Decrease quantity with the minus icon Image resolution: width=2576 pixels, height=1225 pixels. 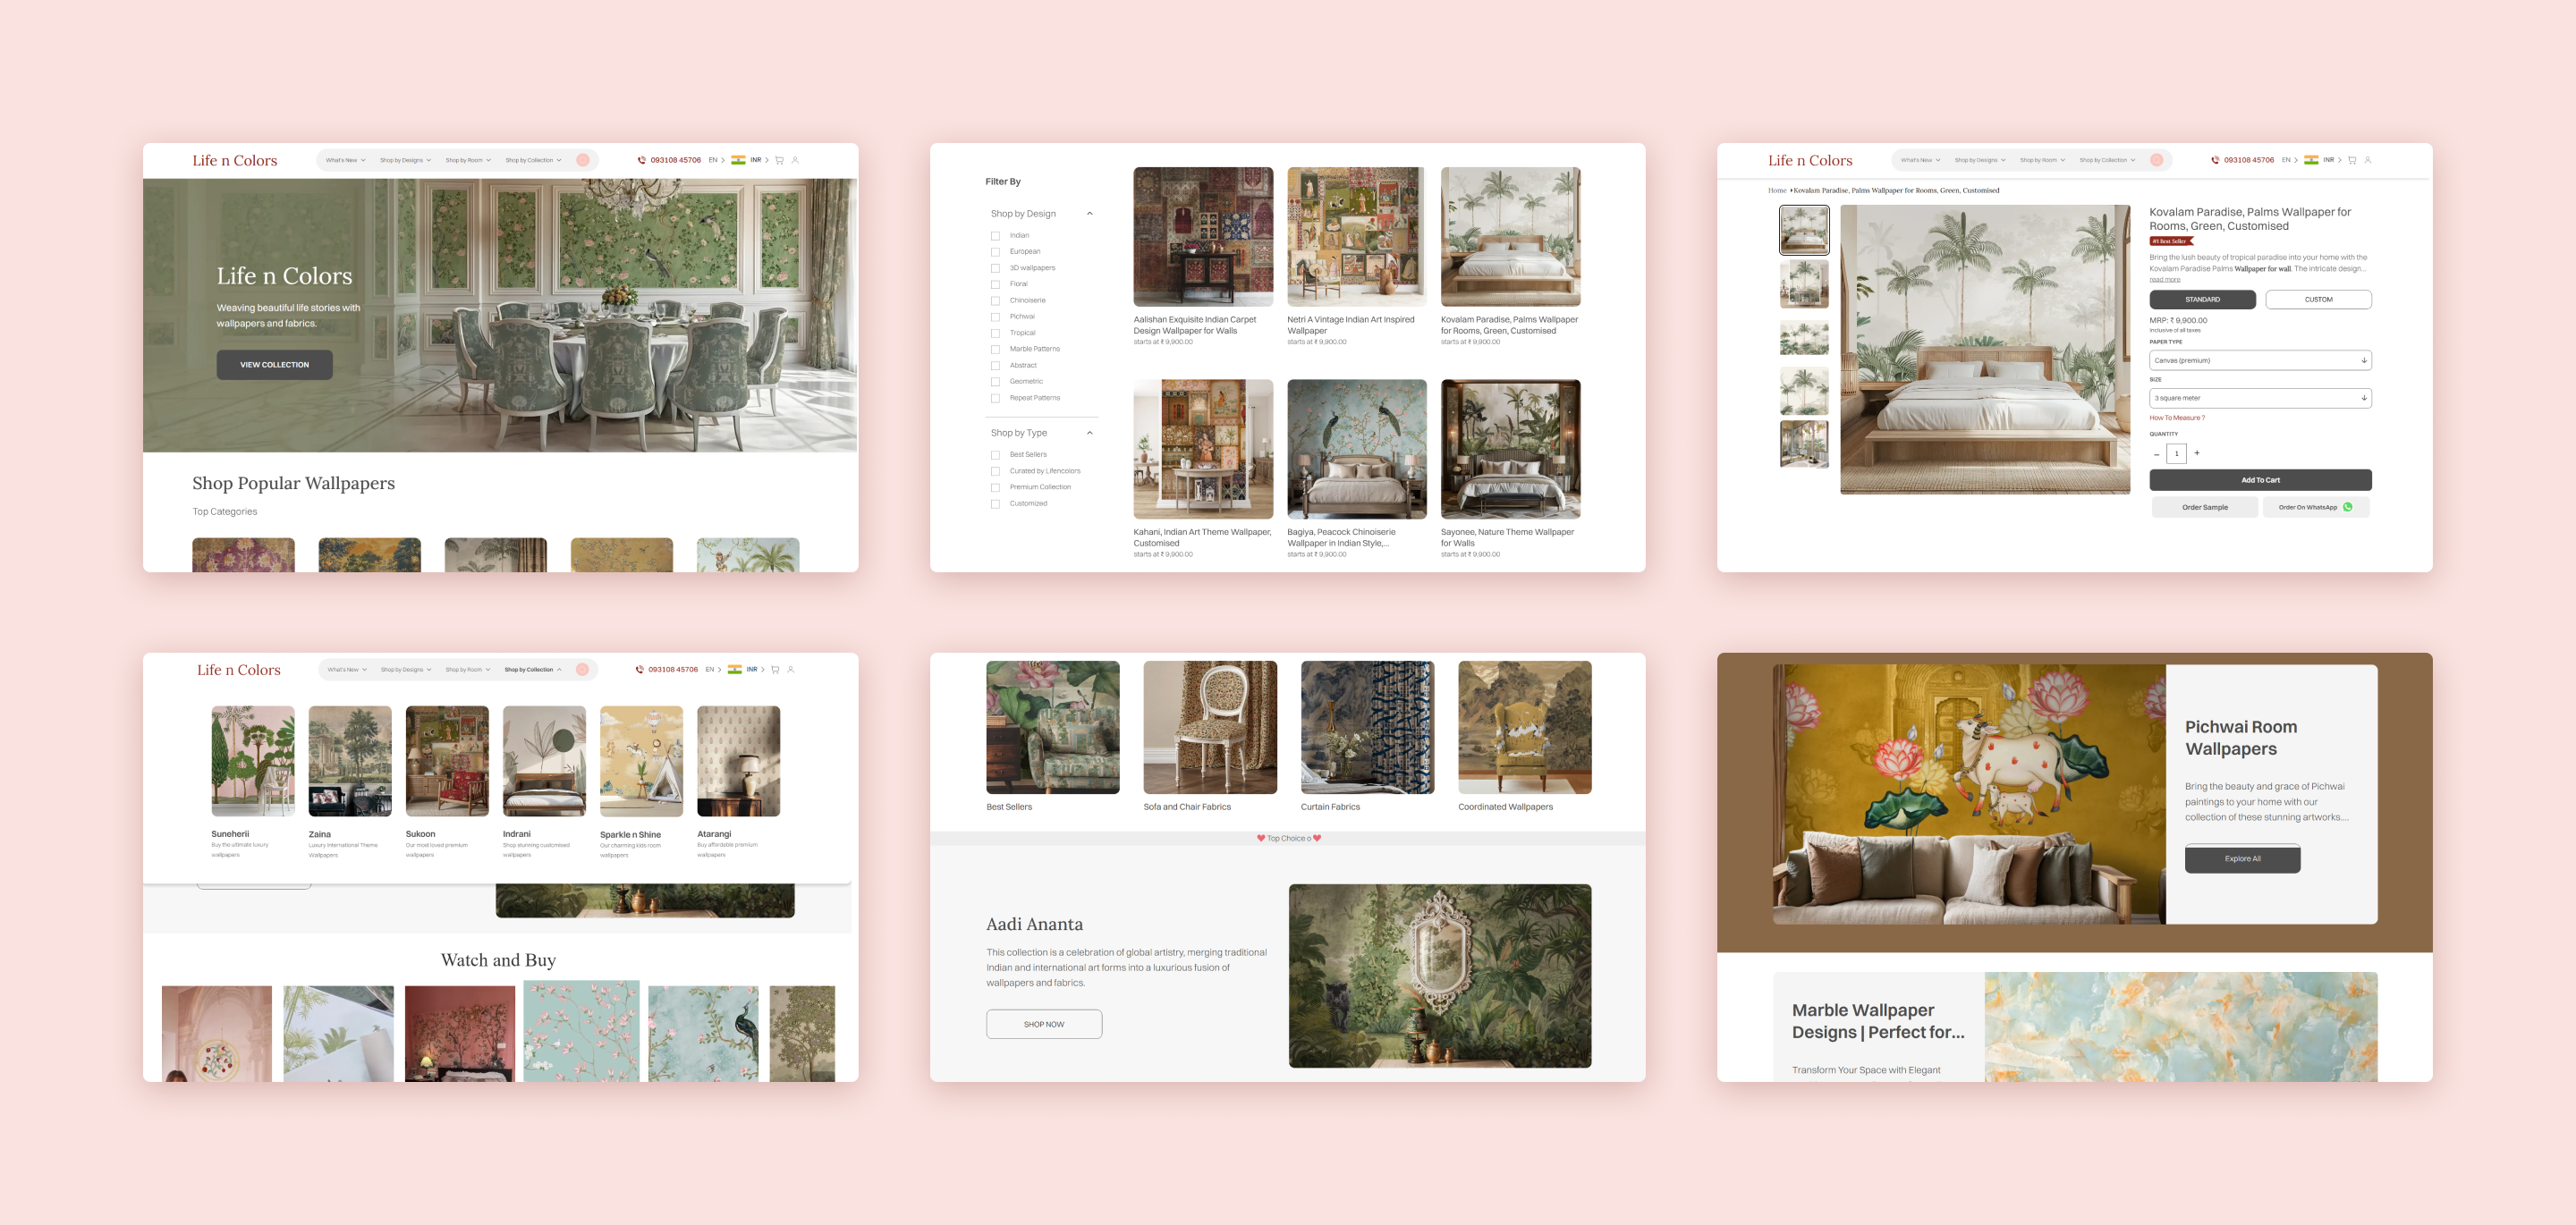tap(2156, 454)
